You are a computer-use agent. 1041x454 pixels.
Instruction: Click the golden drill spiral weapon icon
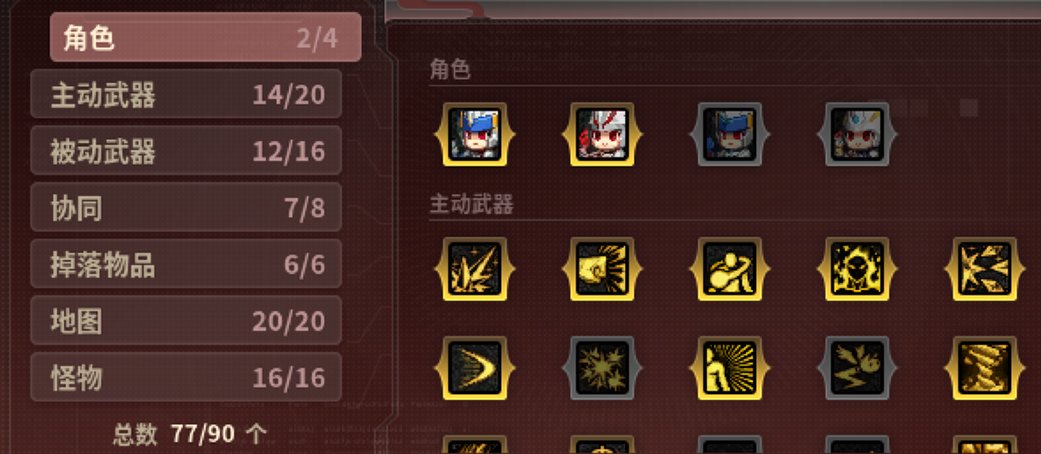click(985, 368)
